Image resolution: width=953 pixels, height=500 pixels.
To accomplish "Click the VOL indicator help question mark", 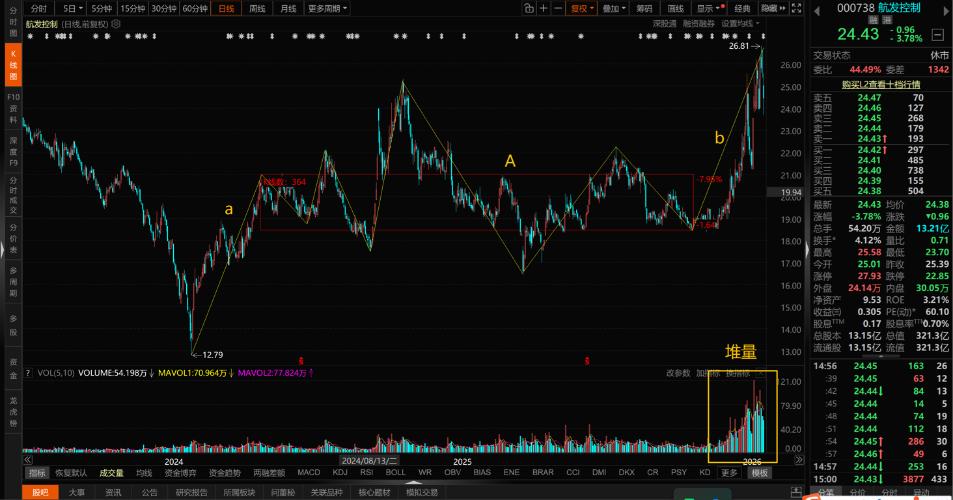I will 28,373.
